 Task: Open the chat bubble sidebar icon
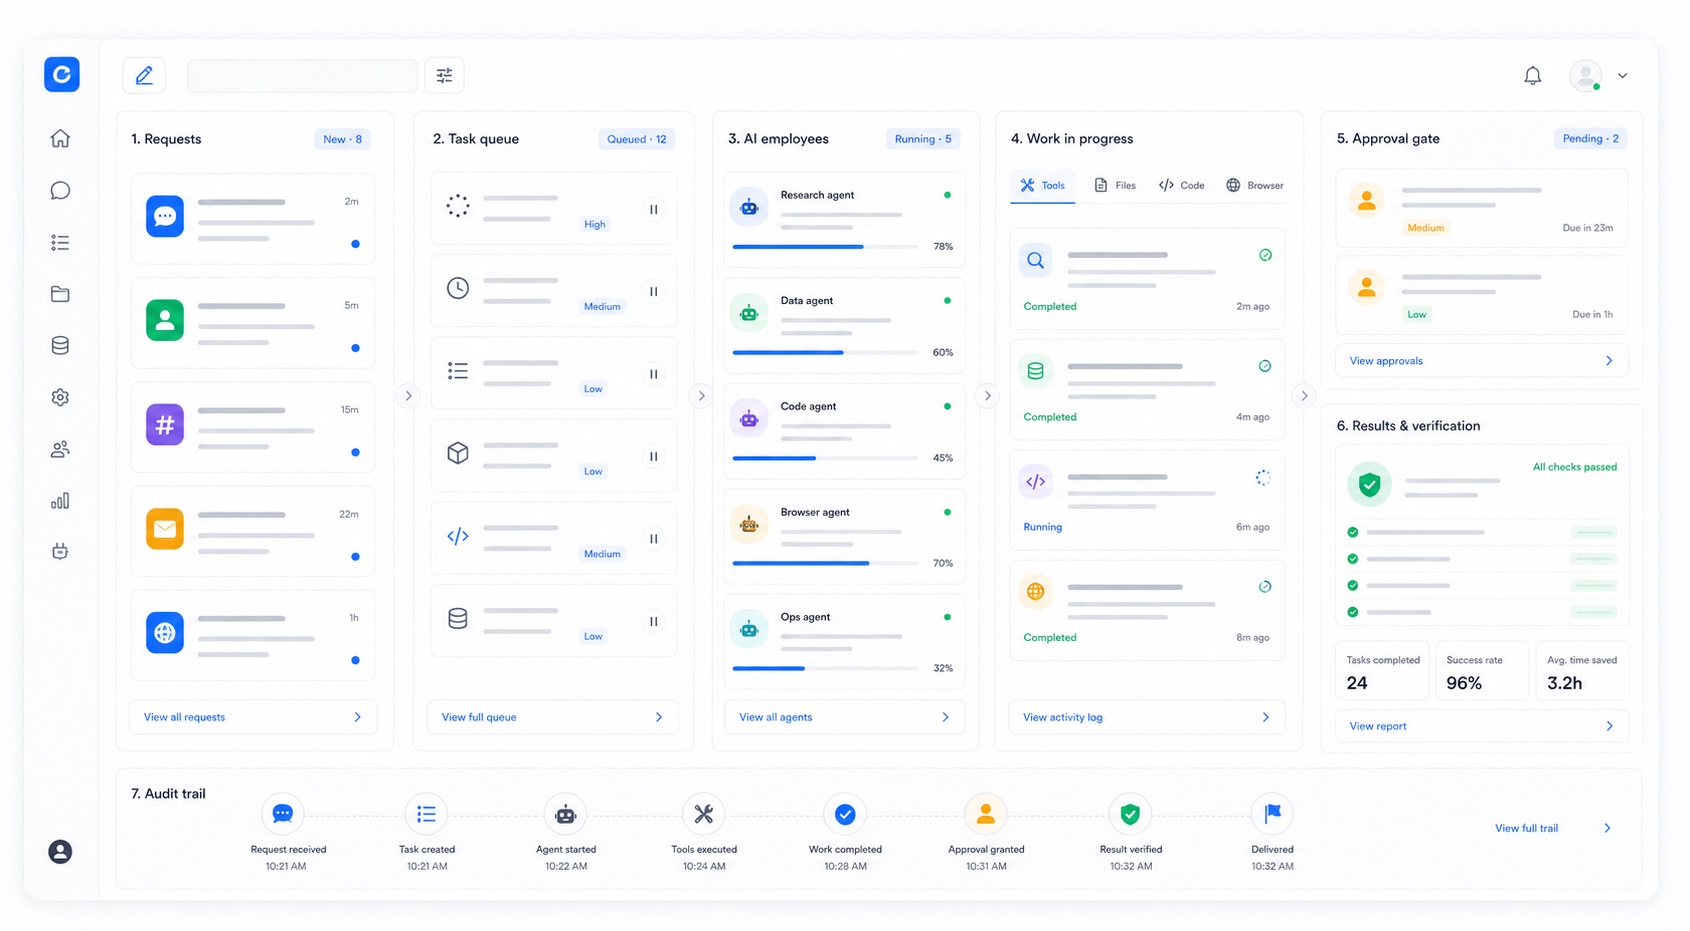tap(60, 190)
